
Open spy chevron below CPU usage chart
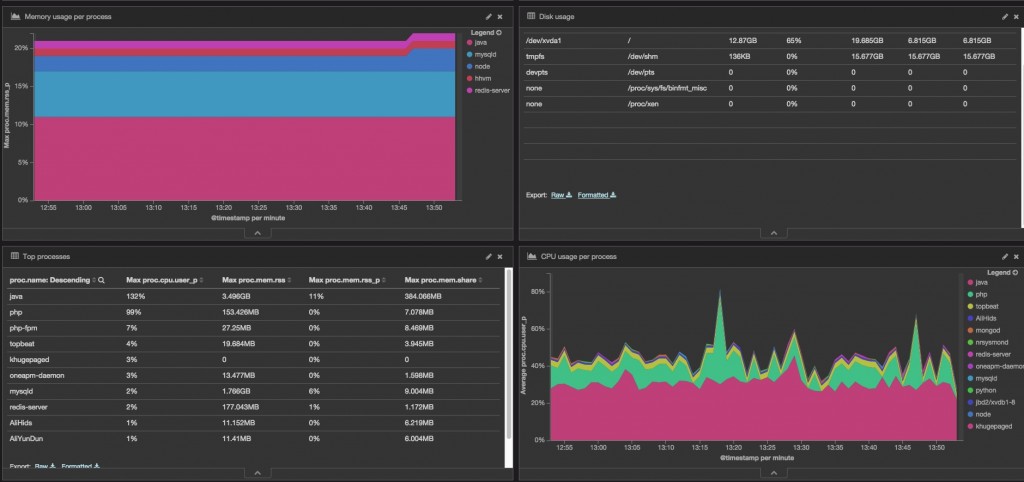[x=774, y=473]
